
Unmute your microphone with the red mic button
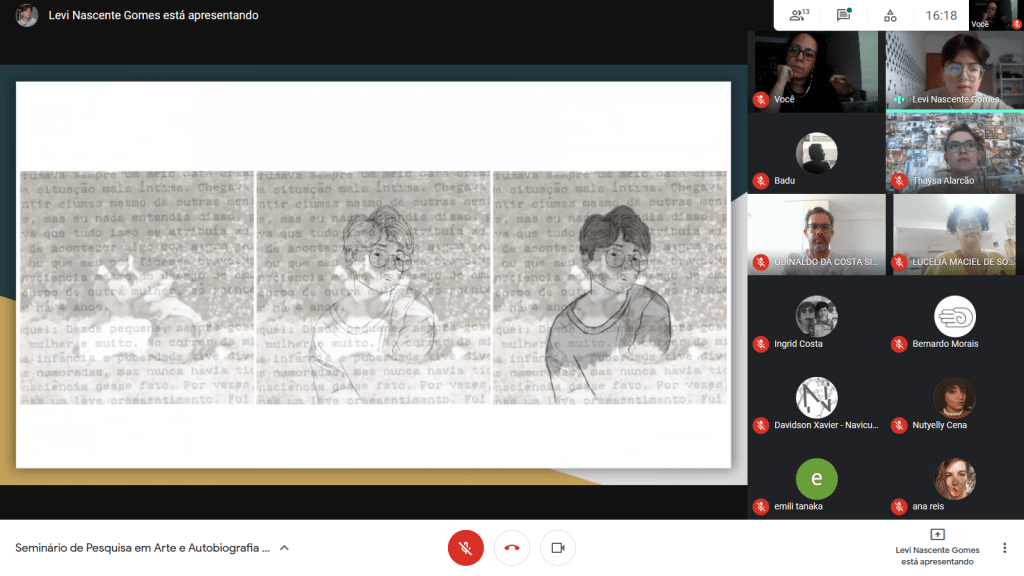[465, 548]
